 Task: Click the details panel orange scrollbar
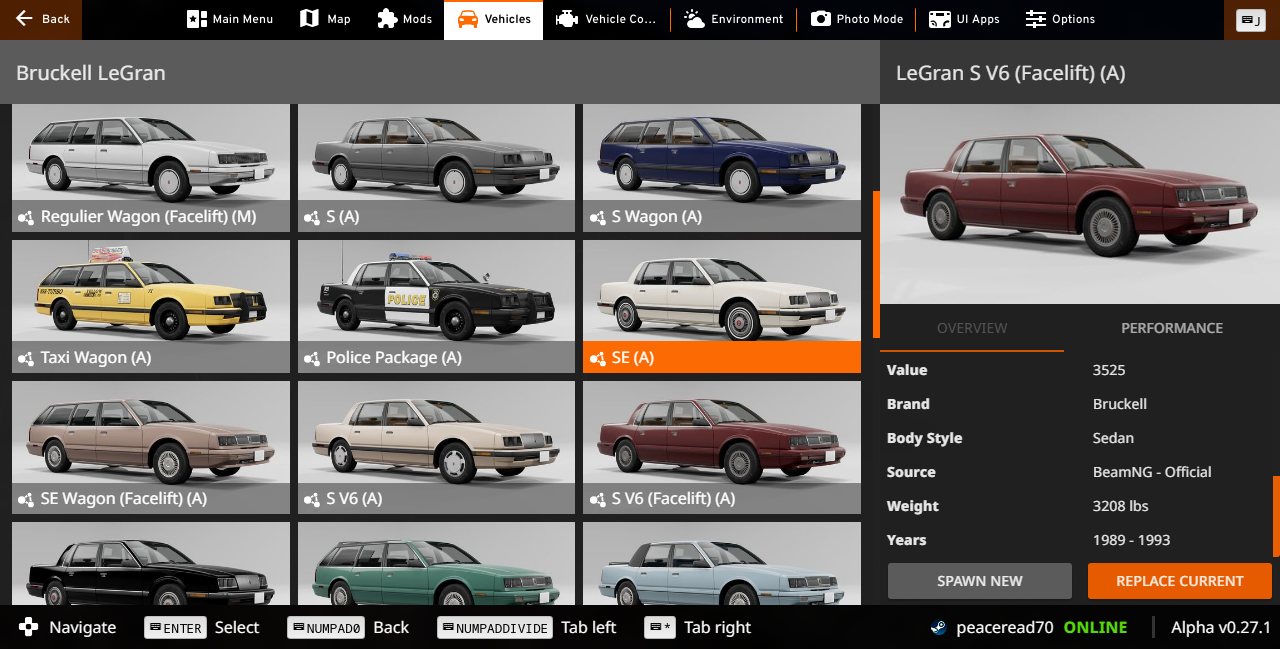[1276, 516]
